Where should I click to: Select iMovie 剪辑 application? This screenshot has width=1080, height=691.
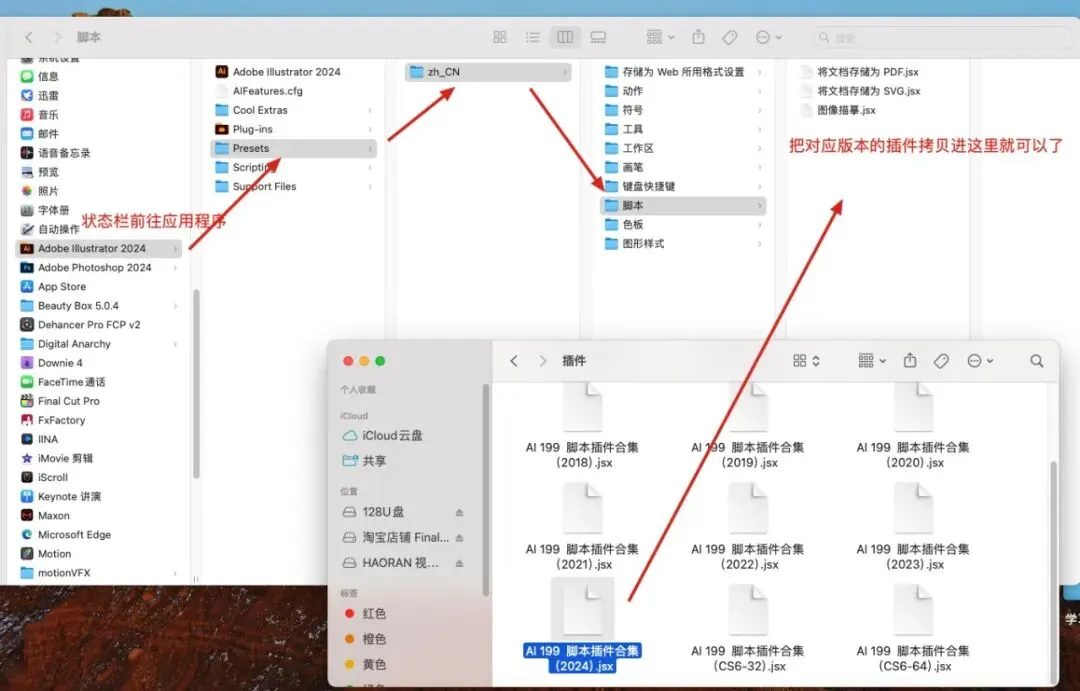98,458
